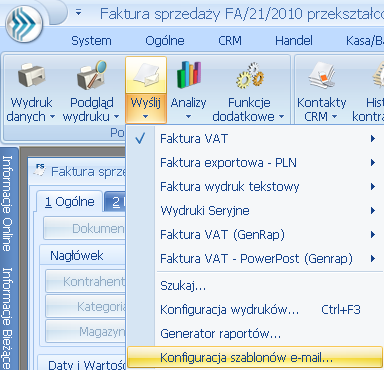Open the Ogólne ribbon tab
The height and width of the screenshot is (370, 384).
165,41
